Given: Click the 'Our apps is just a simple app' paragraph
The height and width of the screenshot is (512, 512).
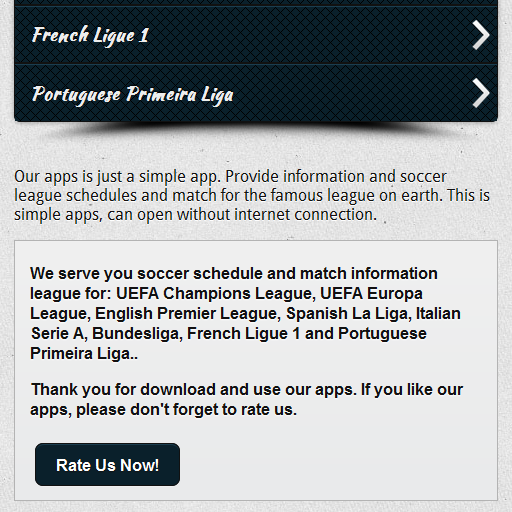Looking at the screenshot, I should tap(252, 195).
